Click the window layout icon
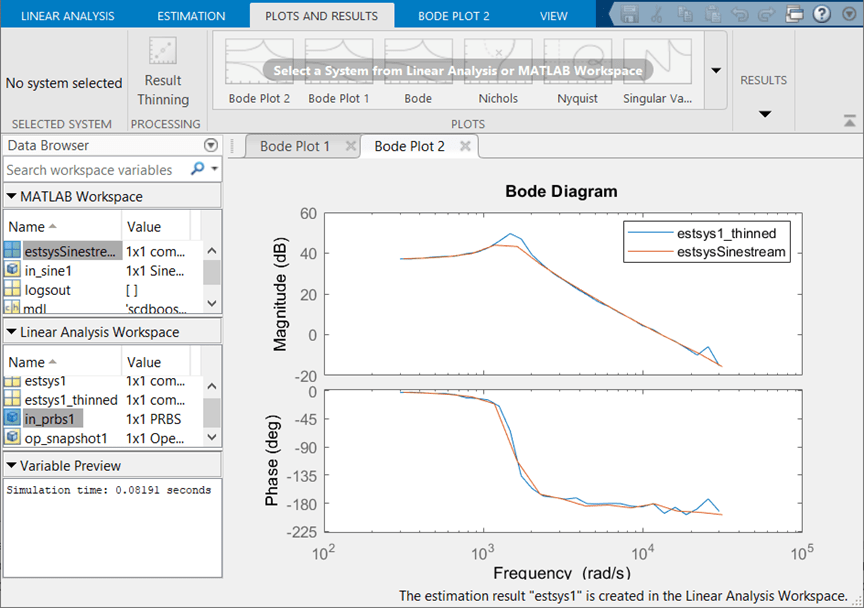 pos(794,14)
